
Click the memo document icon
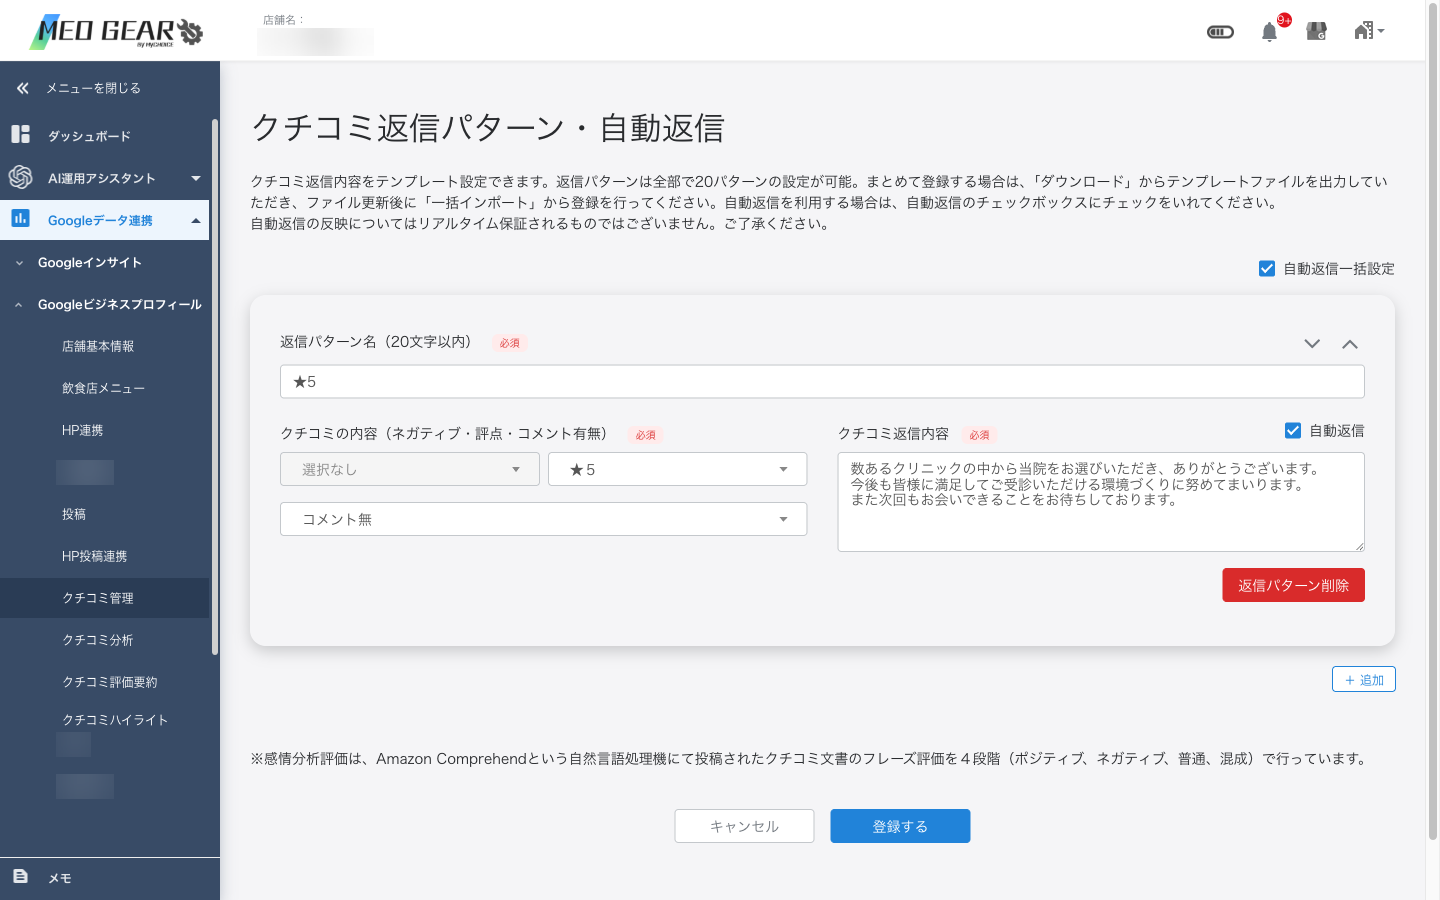(x=20, y=876)
